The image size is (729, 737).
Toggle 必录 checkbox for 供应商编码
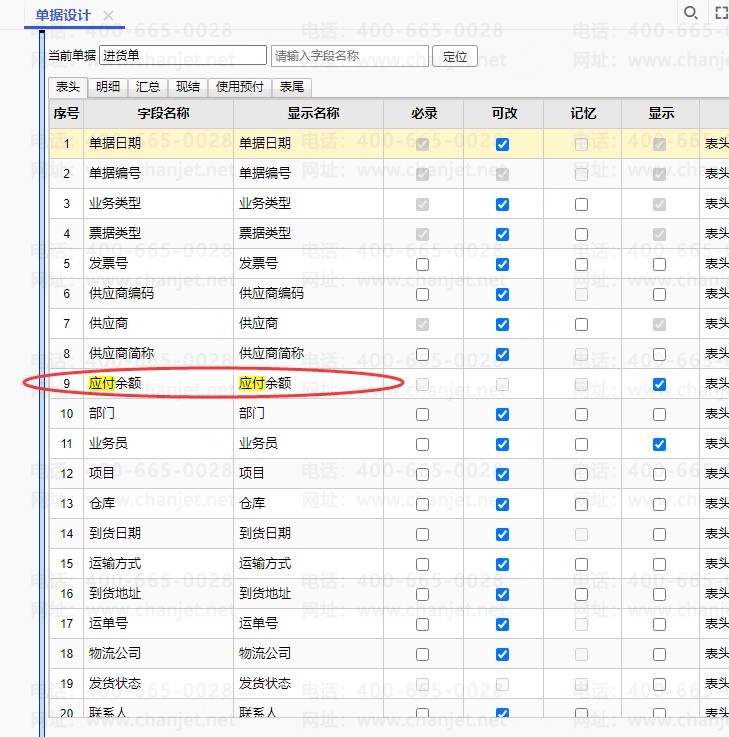coord(423,295)
